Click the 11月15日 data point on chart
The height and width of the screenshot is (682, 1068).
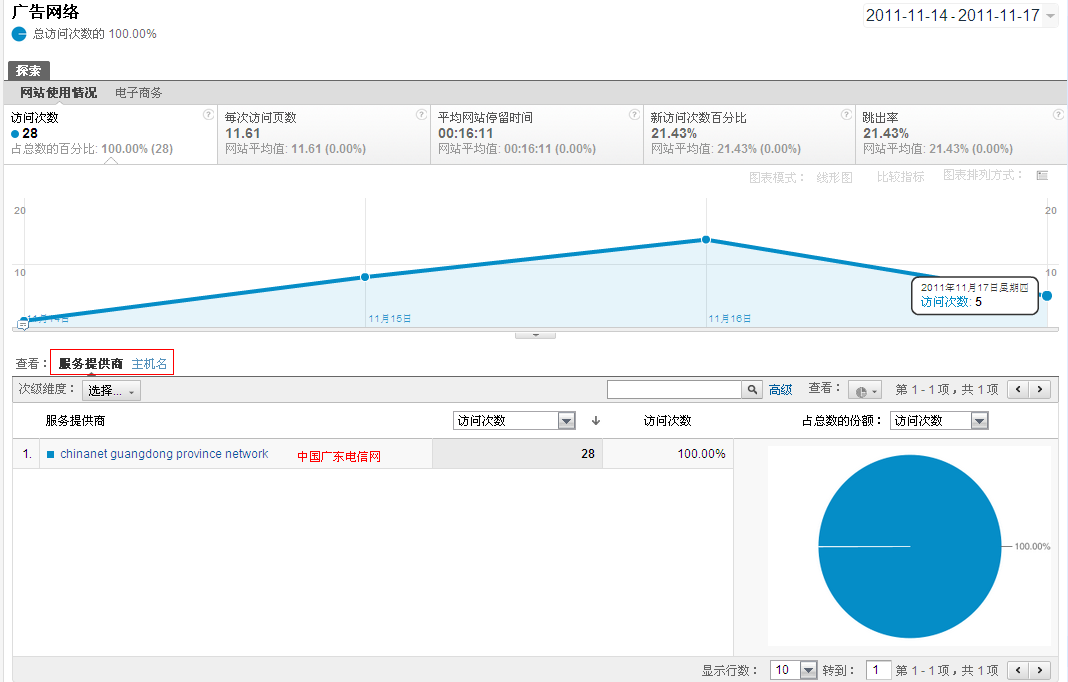pyautogui.click(x=365, y=277)
